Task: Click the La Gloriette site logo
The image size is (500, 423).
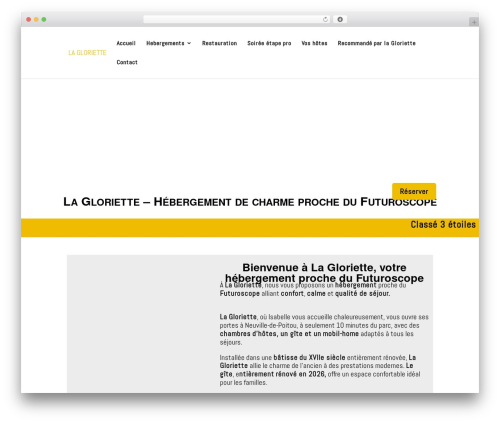Action: 87,53
